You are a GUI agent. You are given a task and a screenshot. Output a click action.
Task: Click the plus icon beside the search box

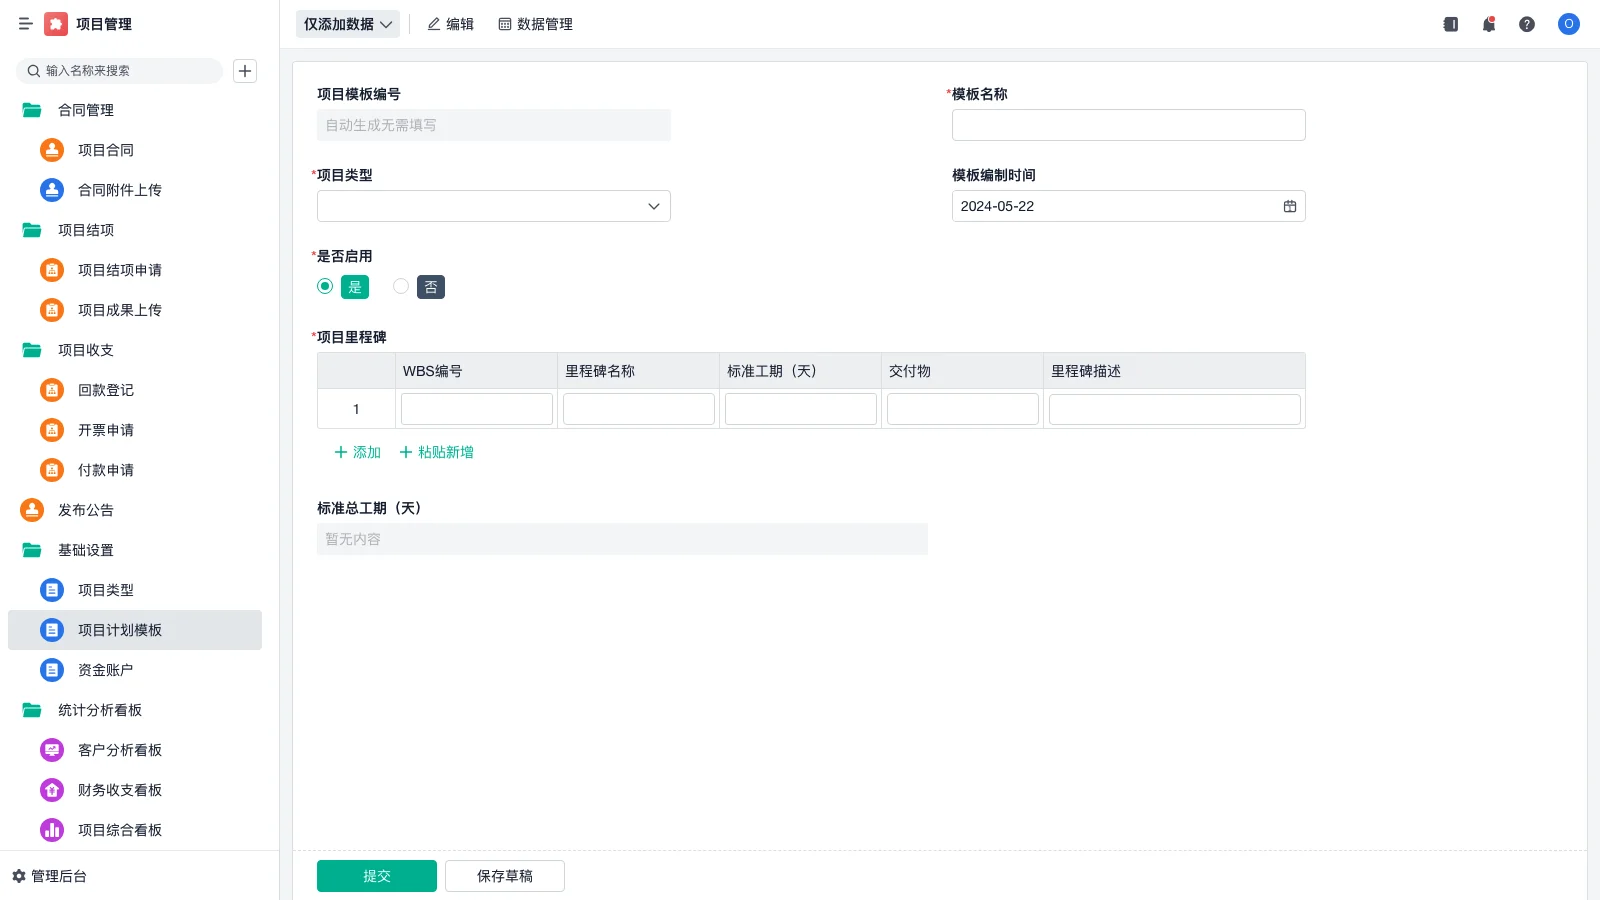pos(245,70)
